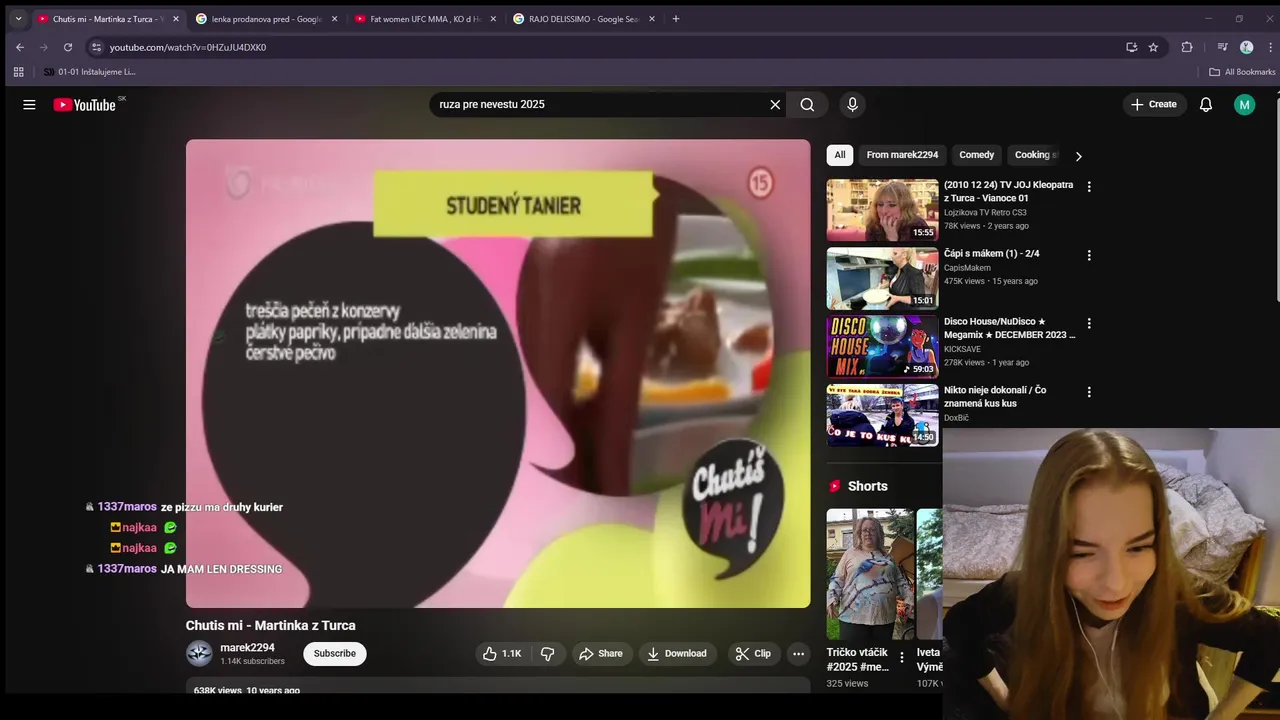Screen dimensions: 1280x720
Task: Open the apps grid in bookmarks bar
Action: (x=18, y=72)
